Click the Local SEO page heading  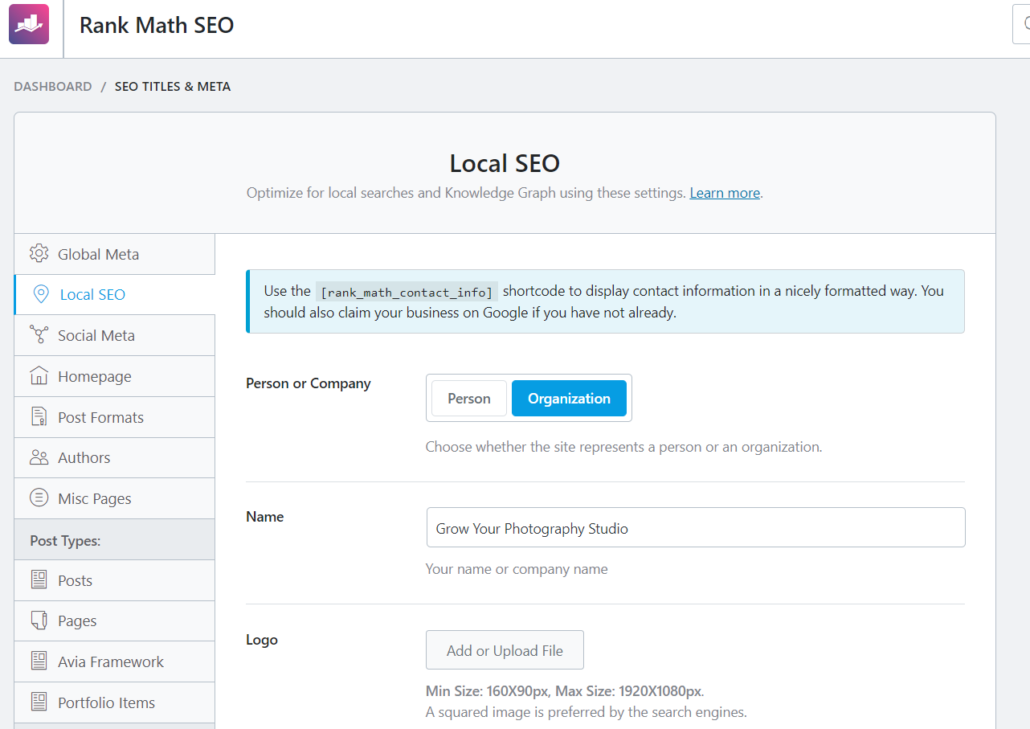pos(504,164)
